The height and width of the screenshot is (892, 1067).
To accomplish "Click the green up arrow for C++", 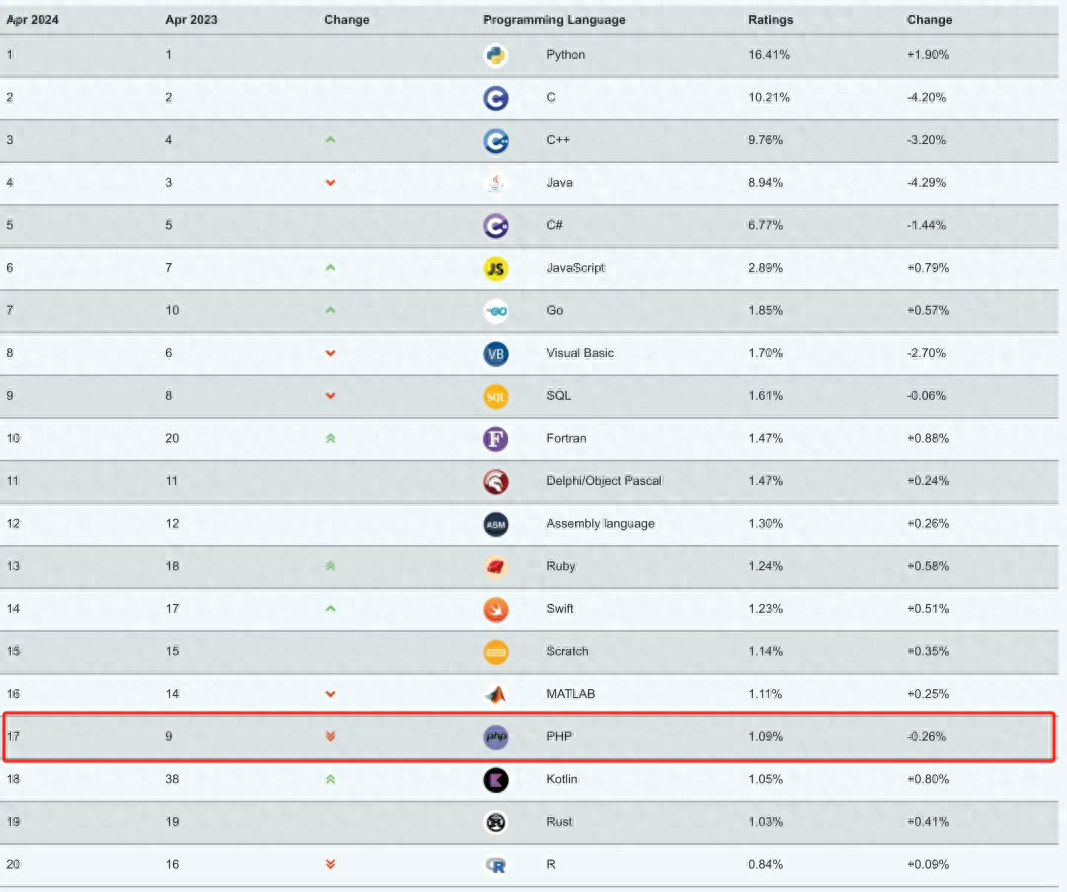I will point(330,140).
